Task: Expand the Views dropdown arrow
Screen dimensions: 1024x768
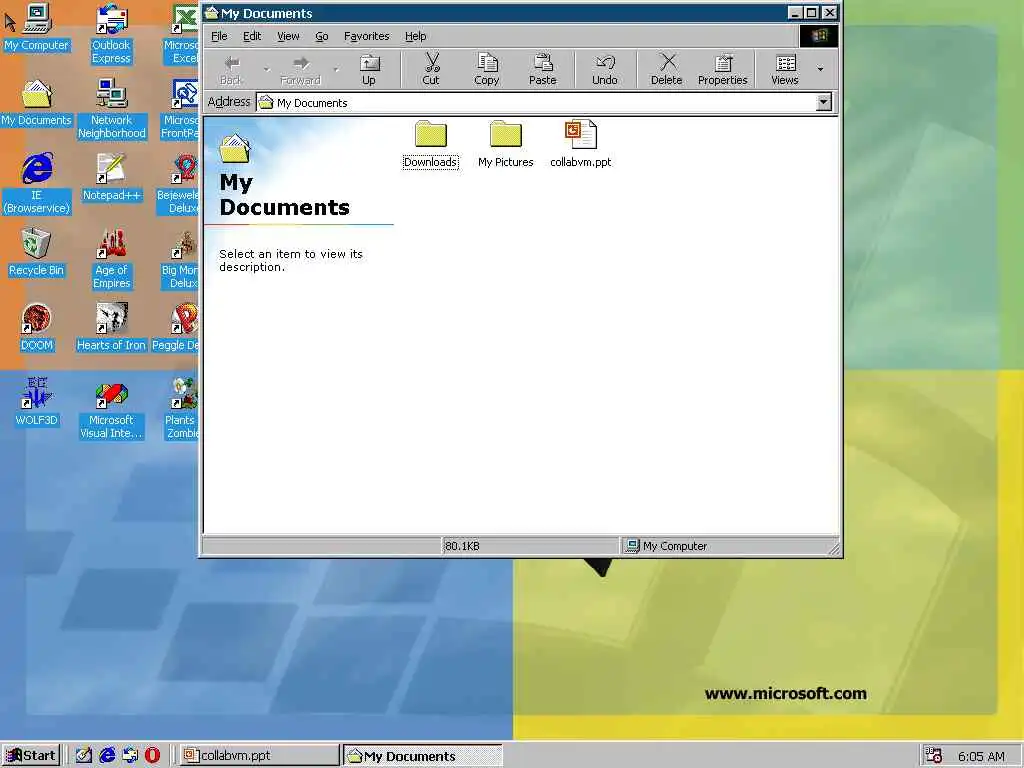Action: (820, 69)
